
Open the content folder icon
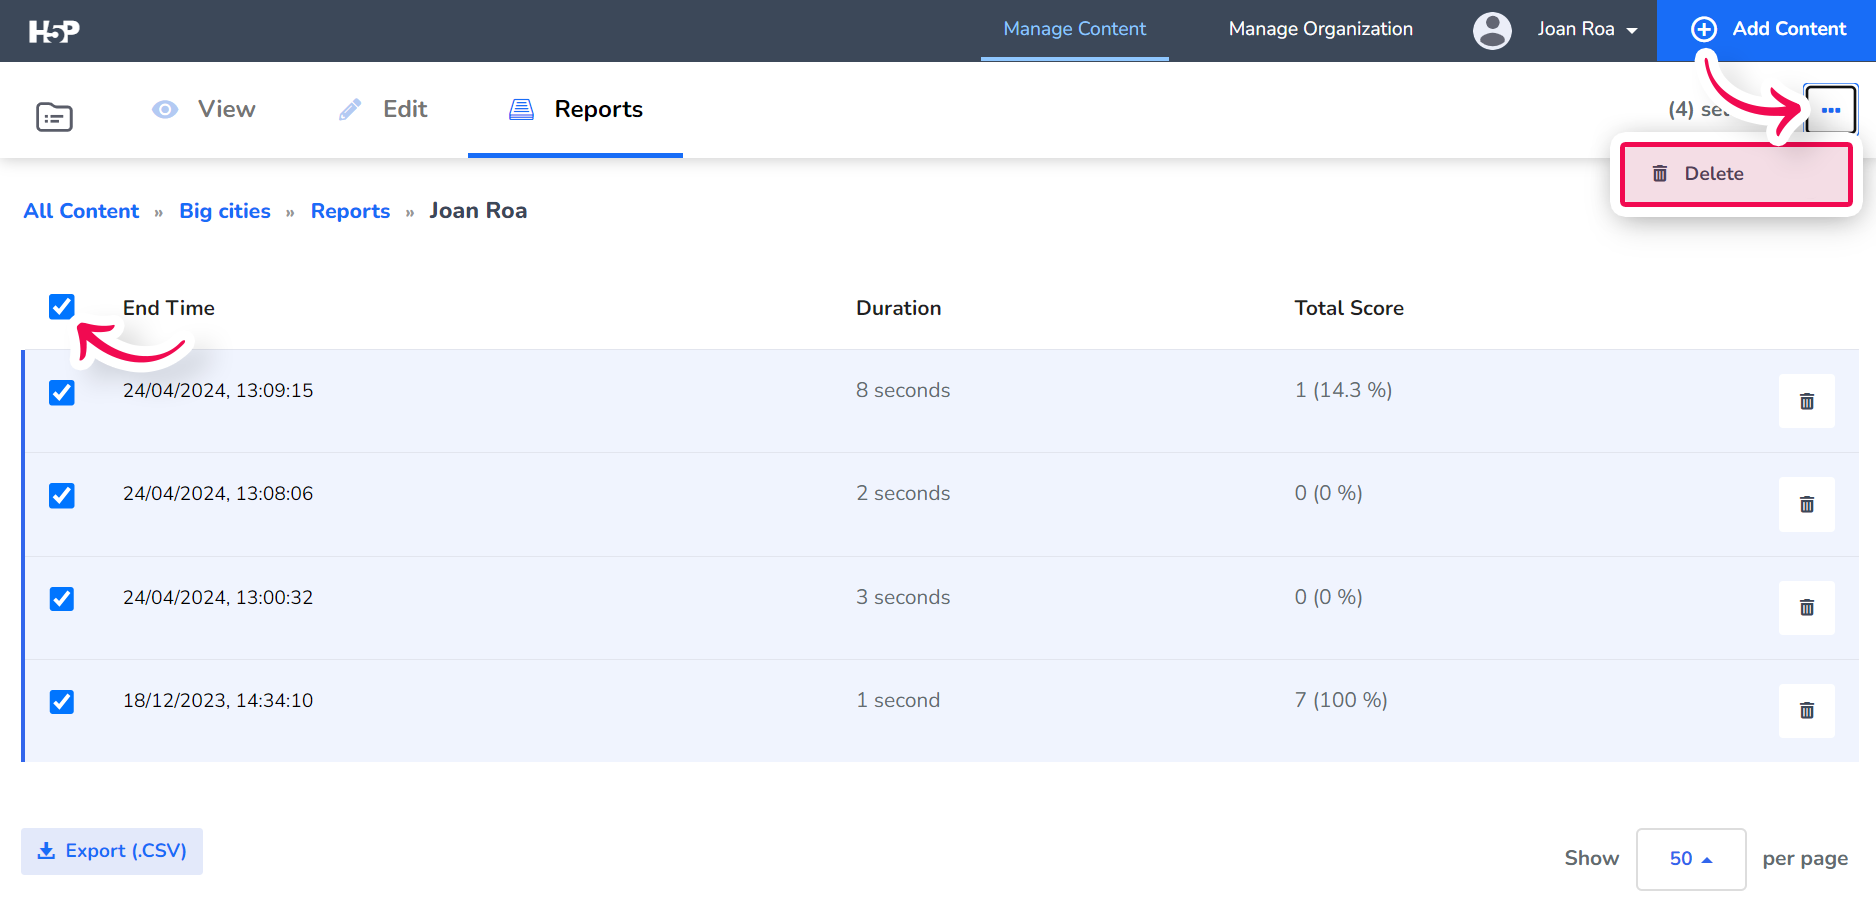click(54, 117)
